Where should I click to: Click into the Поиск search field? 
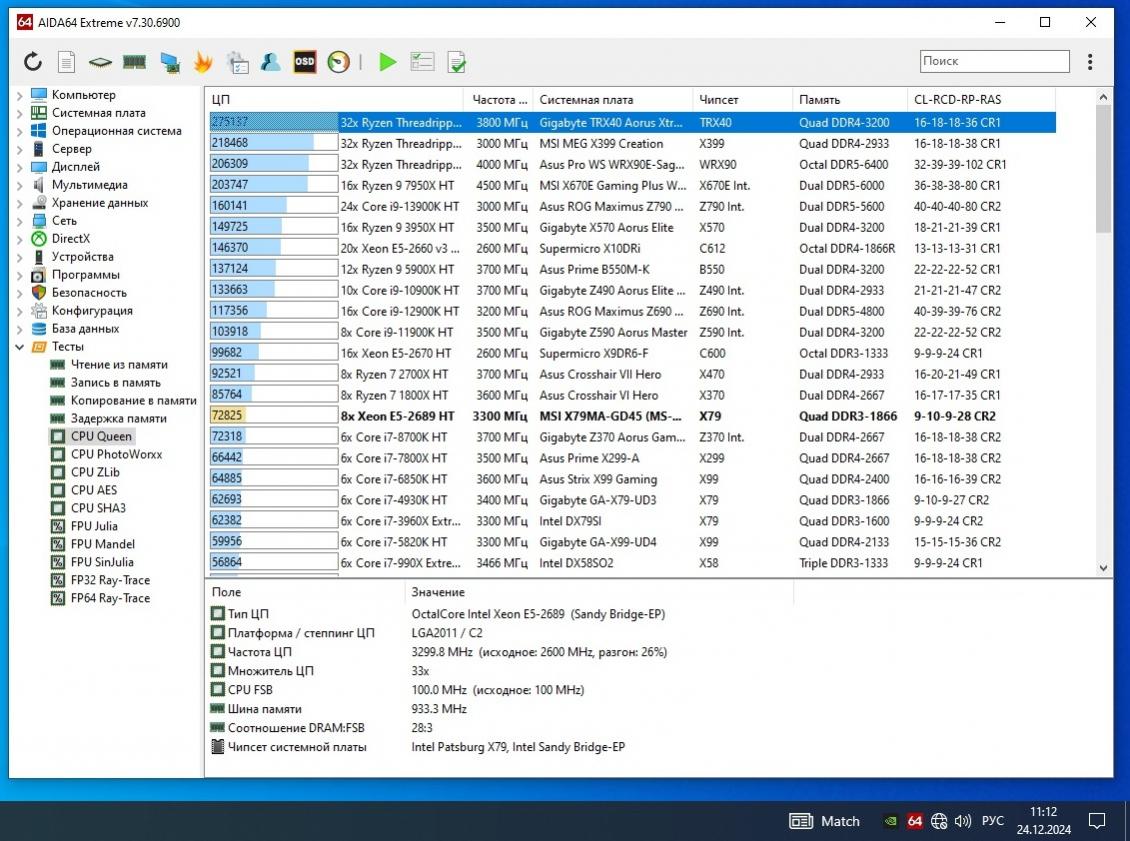pyautogui.click(x=994, y=61)
